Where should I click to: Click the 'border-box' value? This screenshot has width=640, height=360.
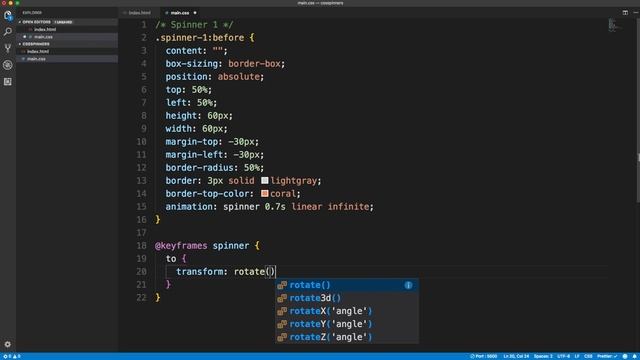tap(254, 64)
